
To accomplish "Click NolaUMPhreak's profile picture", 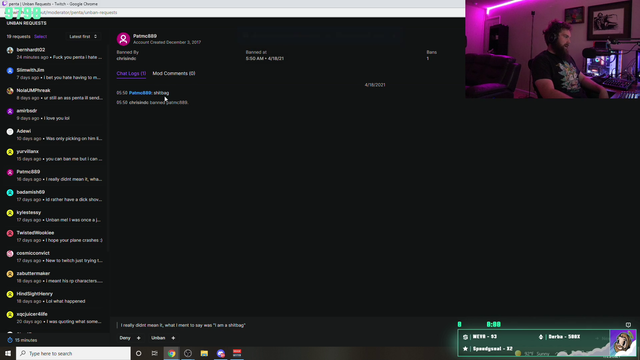I will (x=10, y=91).
